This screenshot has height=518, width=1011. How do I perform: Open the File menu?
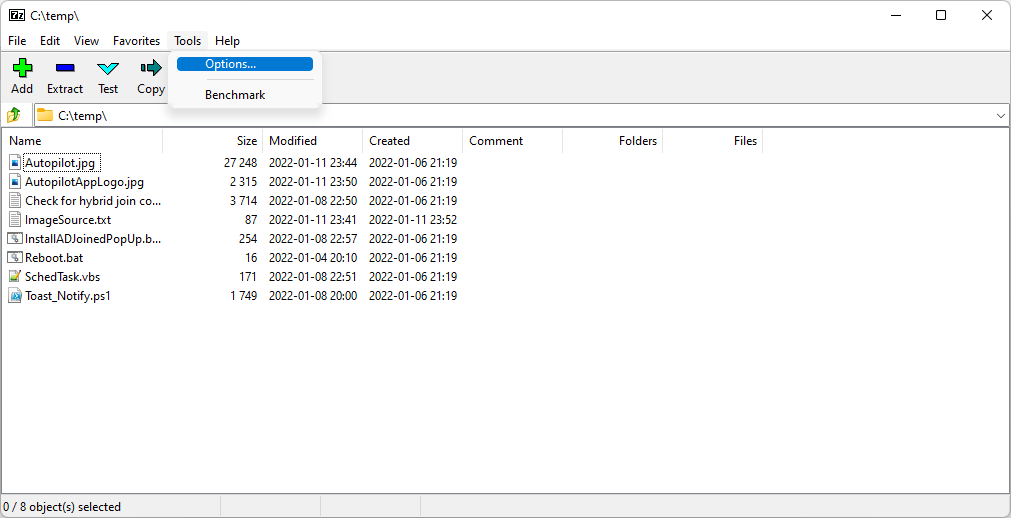click(17, 41)
